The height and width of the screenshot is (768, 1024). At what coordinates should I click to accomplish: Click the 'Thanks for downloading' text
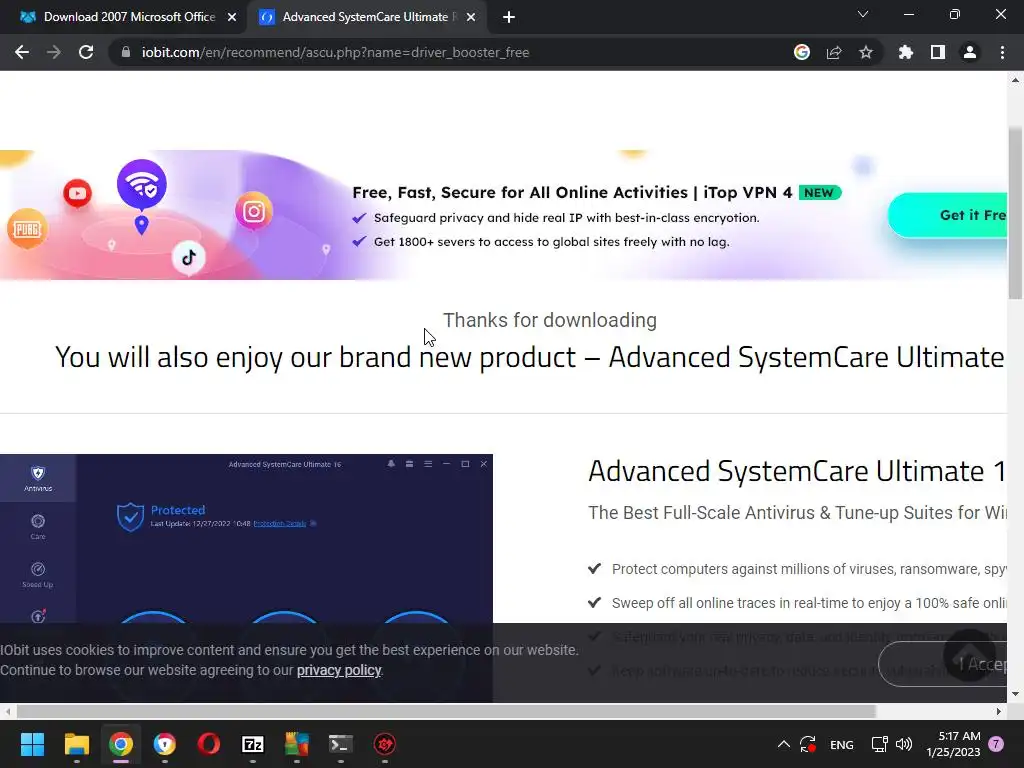pyautogui.click(x=550, y=320)
